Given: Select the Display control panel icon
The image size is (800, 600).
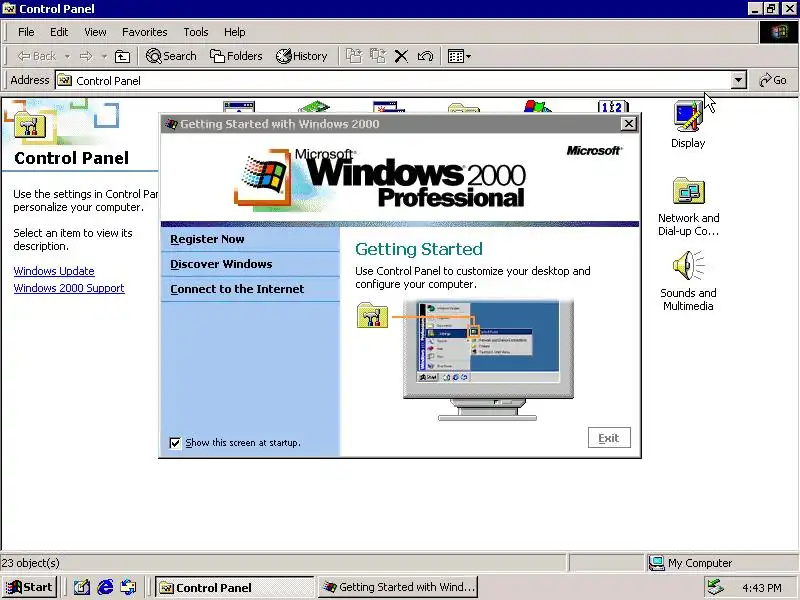Looking at the screenshot, I should 688,125.
